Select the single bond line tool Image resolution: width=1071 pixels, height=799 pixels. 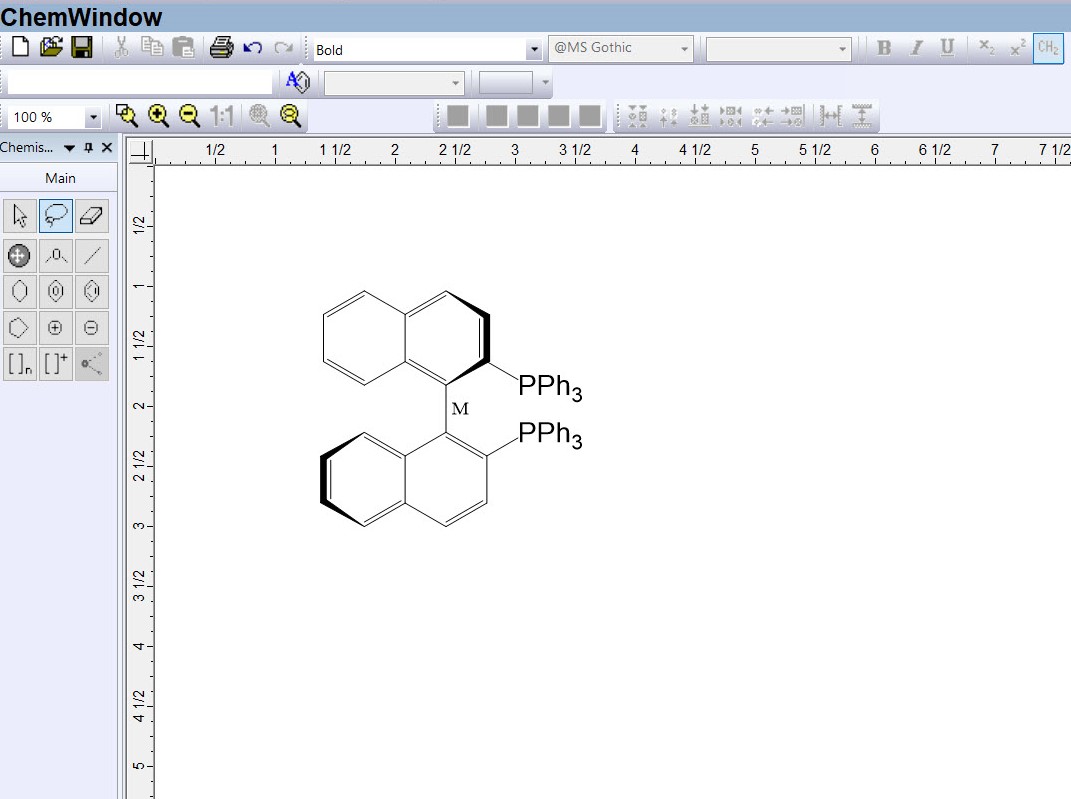coord(91,255)
